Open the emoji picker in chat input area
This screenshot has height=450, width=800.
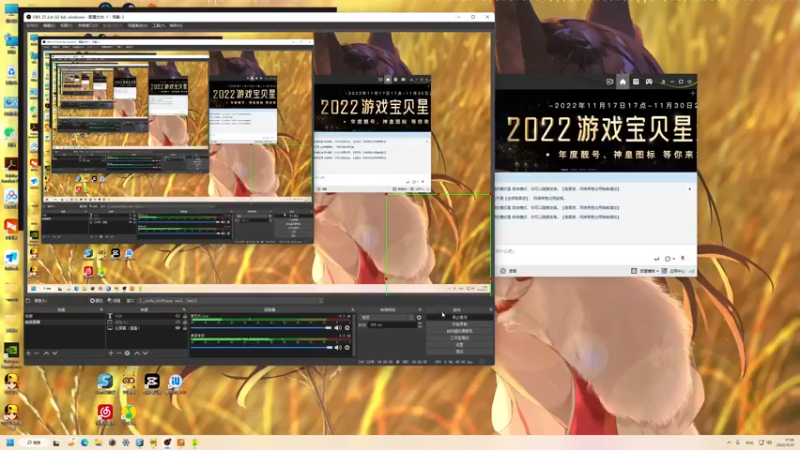[x=668, y=259]
